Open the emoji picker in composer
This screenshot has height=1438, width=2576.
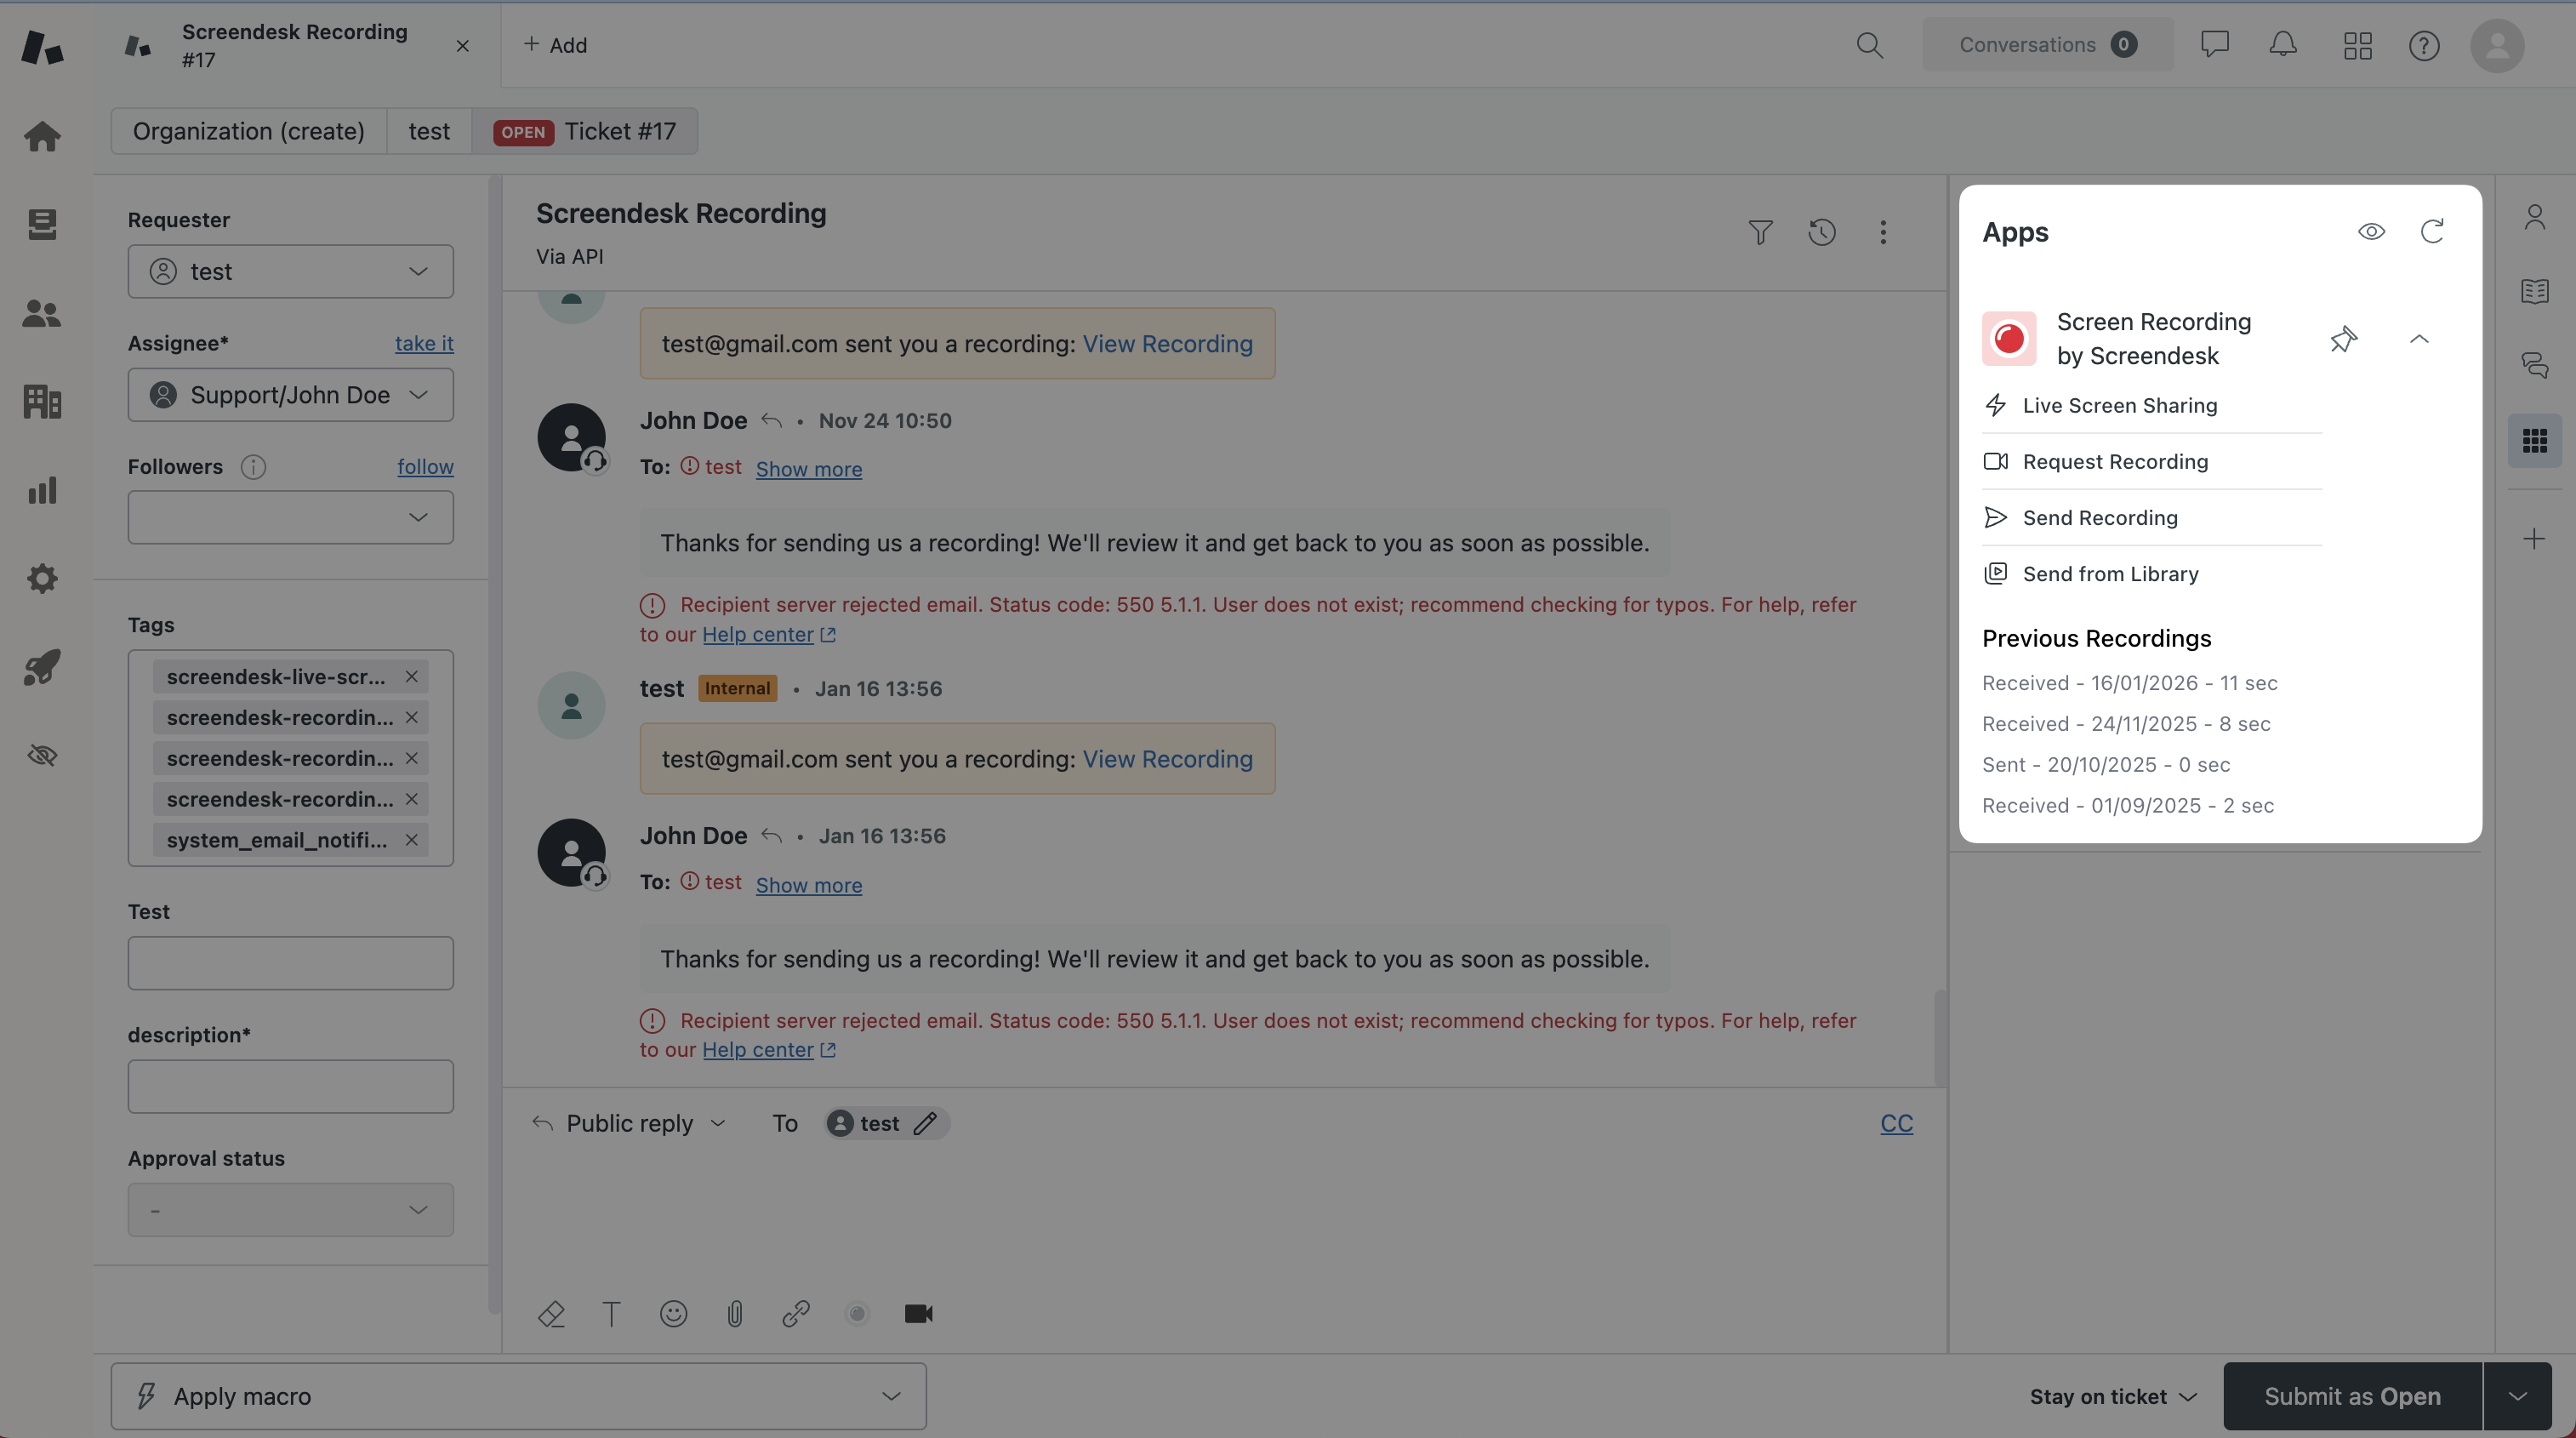tap(673, 1314)
